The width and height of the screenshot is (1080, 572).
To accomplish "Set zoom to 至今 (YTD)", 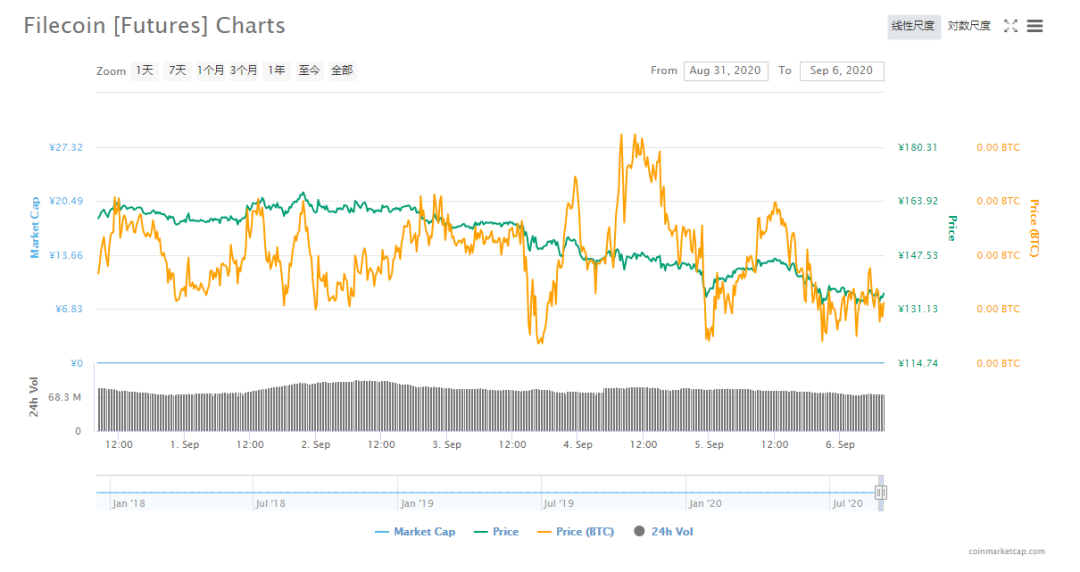I will (309, 70).
